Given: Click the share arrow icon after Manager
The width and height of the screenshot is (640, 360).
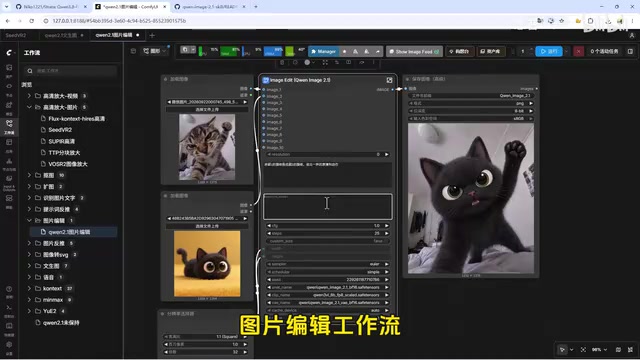Looking at the screenshot, I should click(378, 51).
